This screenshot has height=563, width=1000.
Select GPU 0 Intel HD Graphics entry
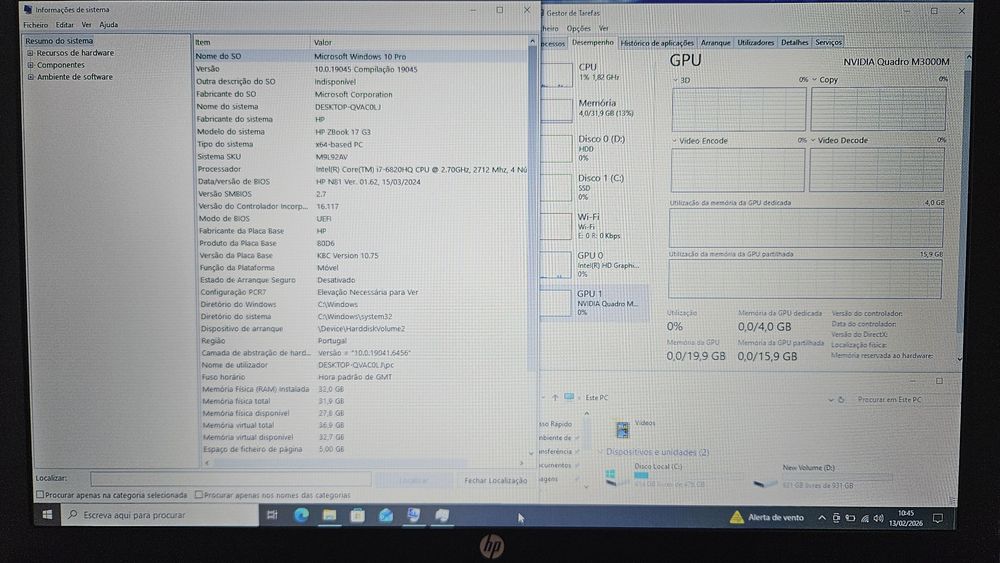[x=594, y=264]
